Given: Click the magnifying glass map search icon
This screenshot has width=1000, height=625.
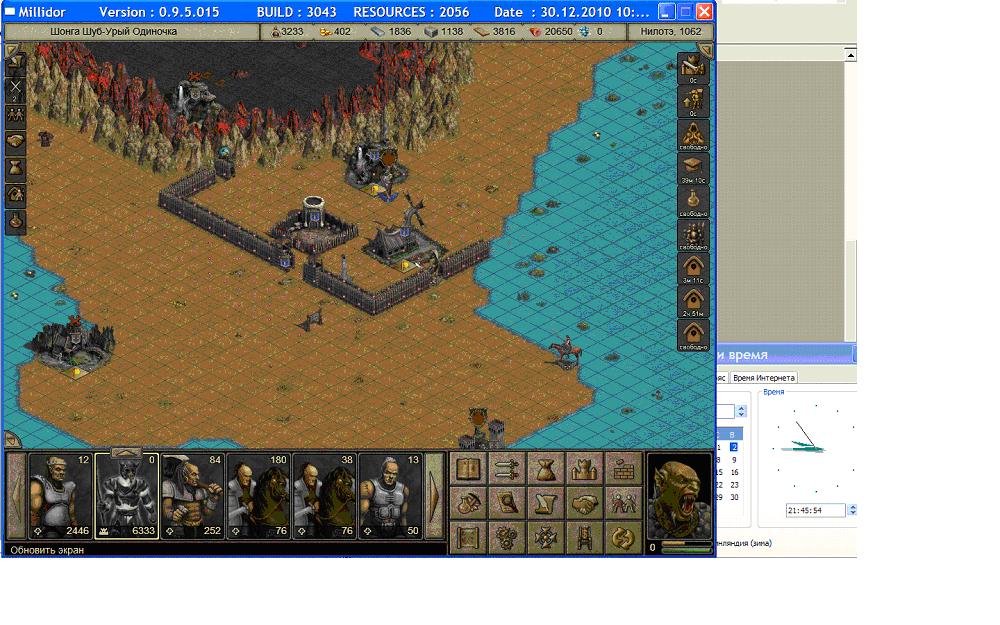Looking at the screenshot, I should [506, 503].
